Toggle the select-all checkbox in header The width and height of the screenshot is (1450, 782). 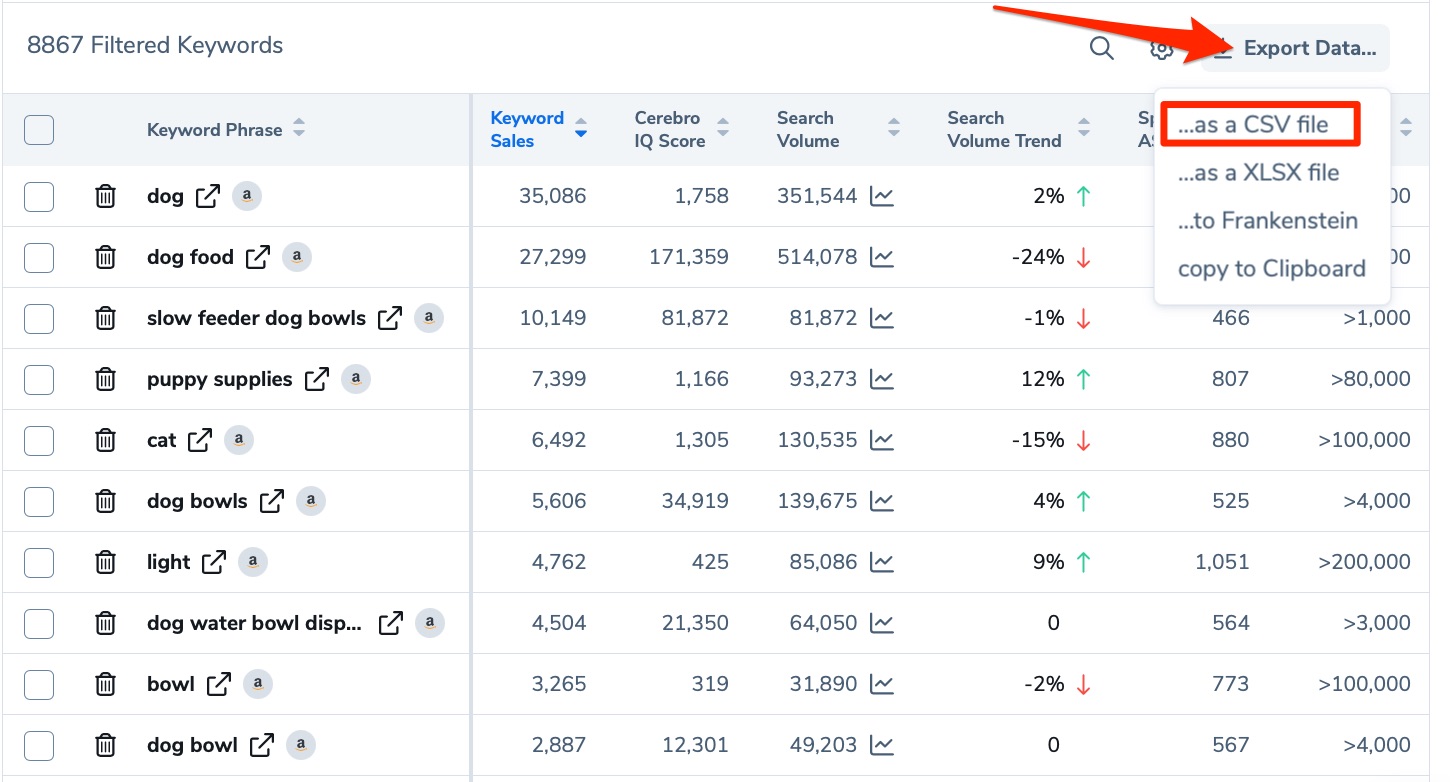point(39,130)
